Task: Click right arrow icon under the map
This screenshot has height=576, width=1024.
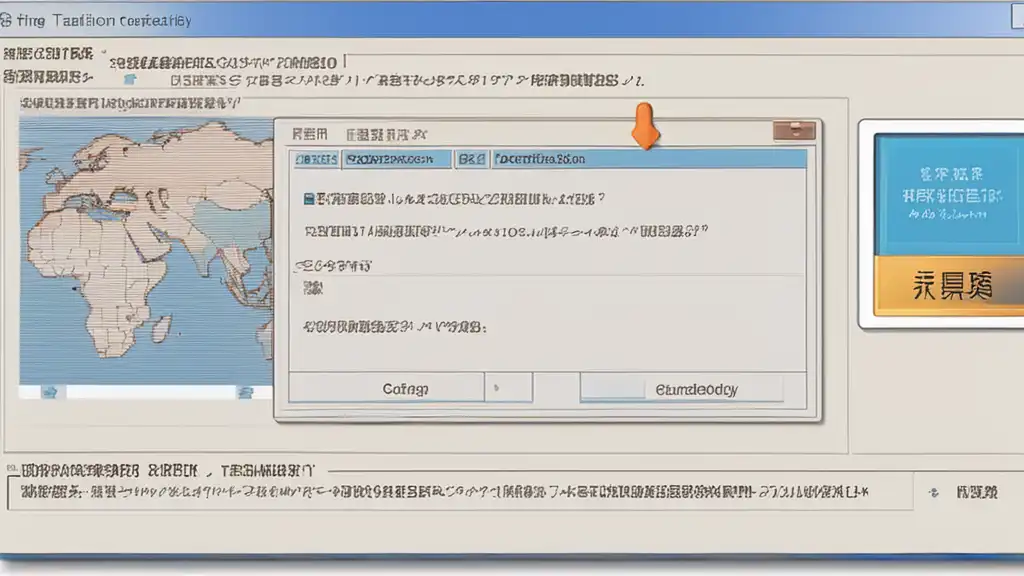Action: point(246,392)
